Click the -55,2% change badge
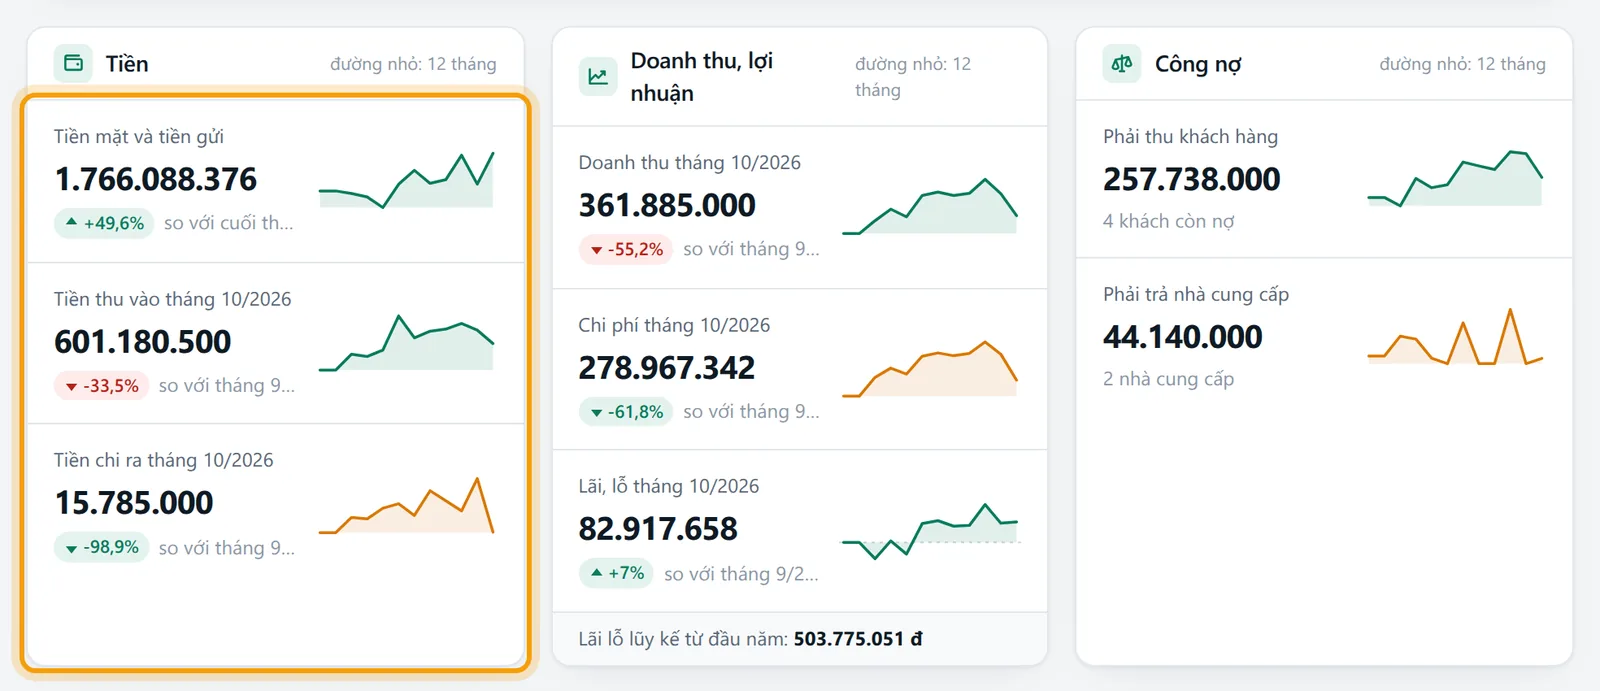 (626, 249)
